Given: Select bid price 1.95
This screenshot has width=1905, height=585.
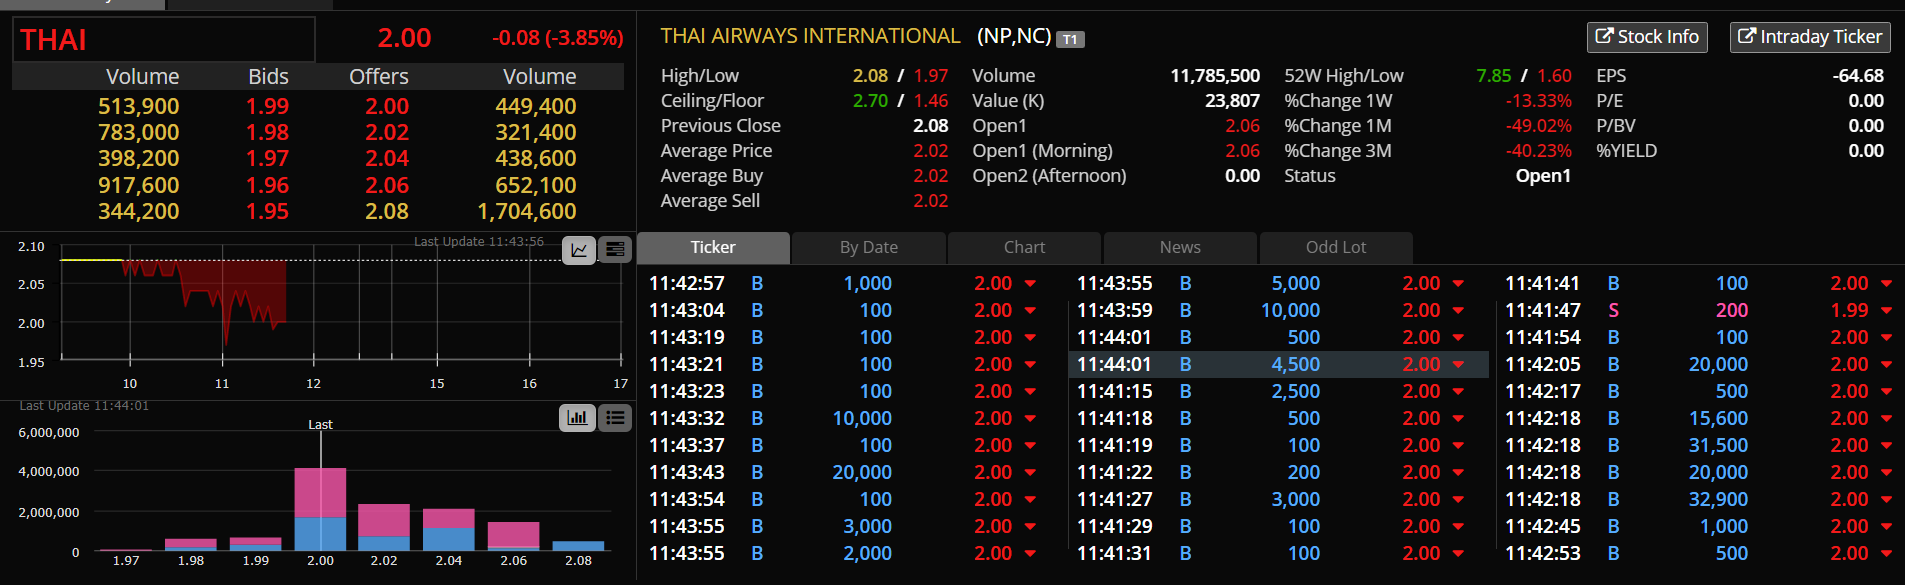Looking at the screenshot, I should click(x=267, y=211).
